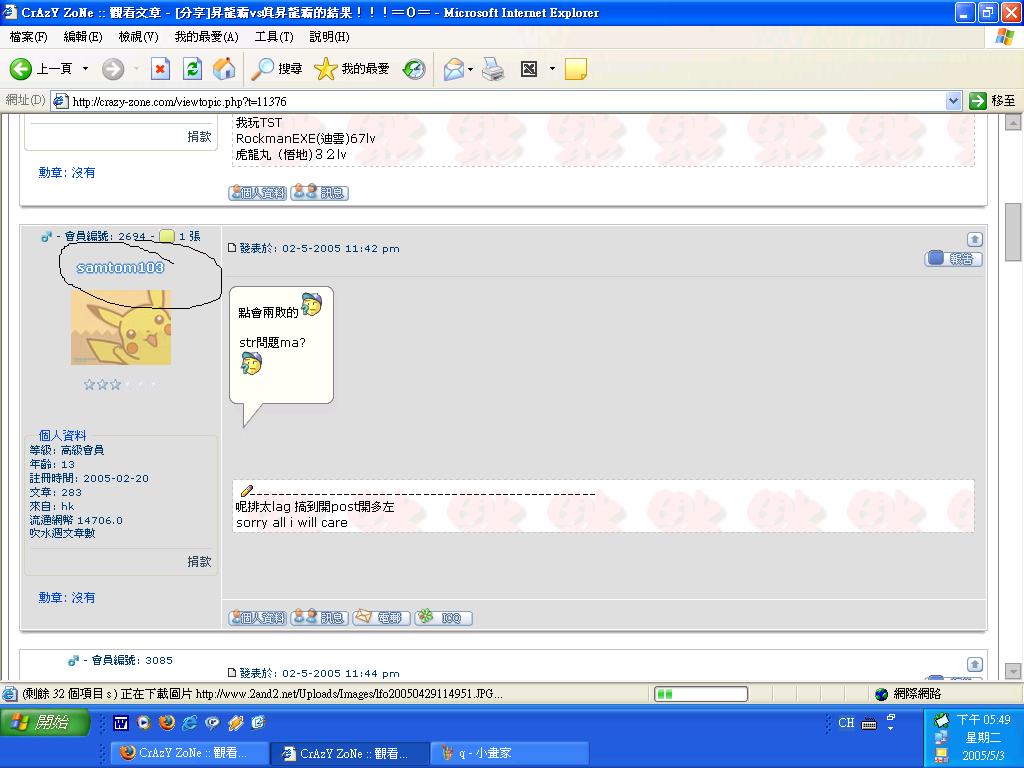The height and width of the screenshot is (768, 1024).
Task: Click the Mail envelope icon
Action: click(453, 69)
